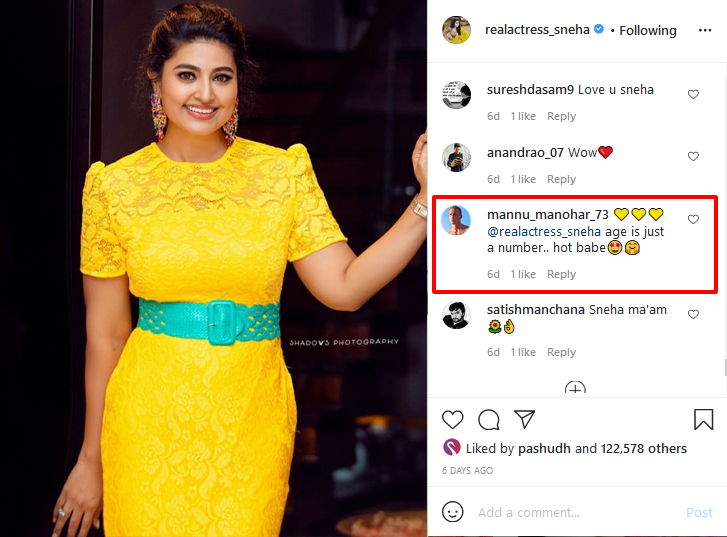Like mannu_manohar_73's comment heart
Screen dimensions: 727x537
point(693,219)
